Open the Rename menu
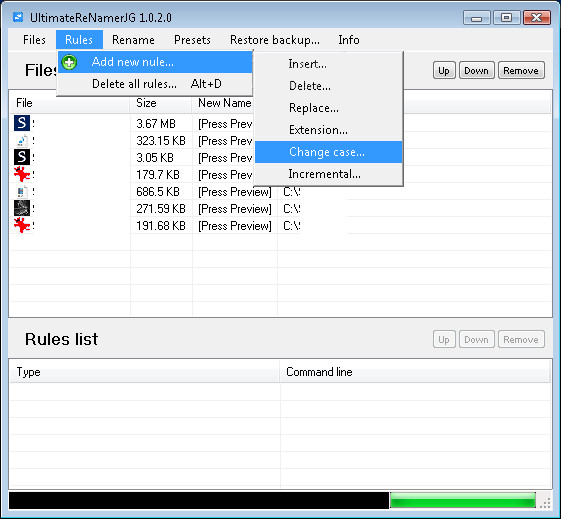 pos(133,40)
